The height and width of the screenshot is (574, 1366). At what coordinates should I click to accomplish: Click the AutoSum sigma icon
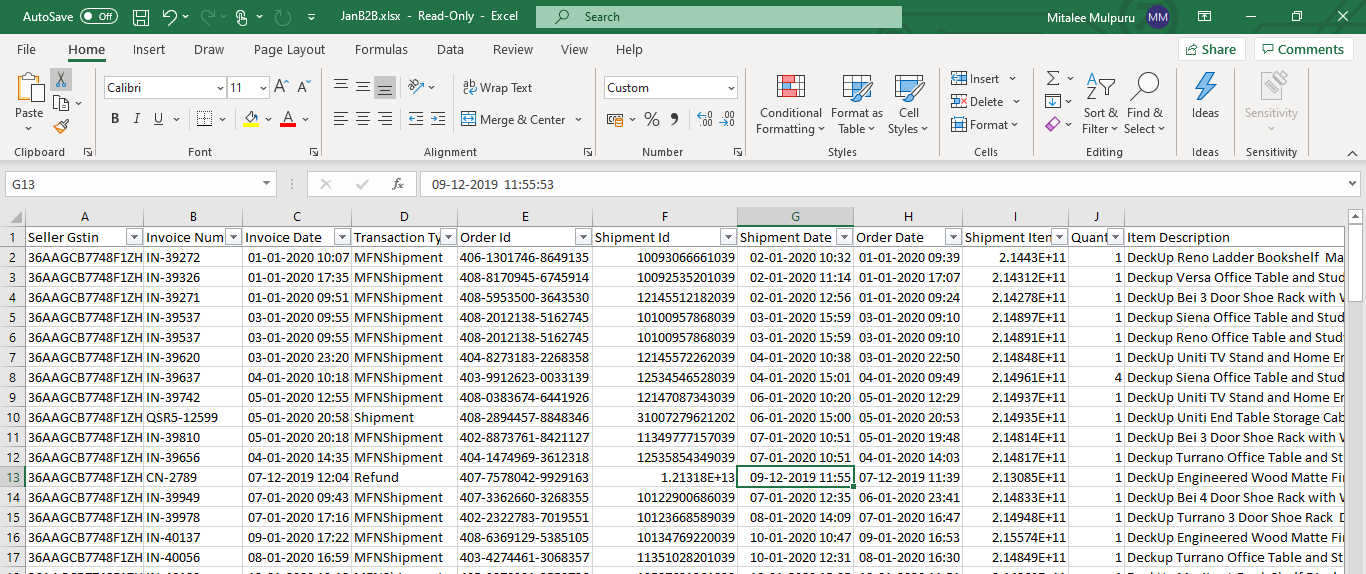tap(1053, 78)
